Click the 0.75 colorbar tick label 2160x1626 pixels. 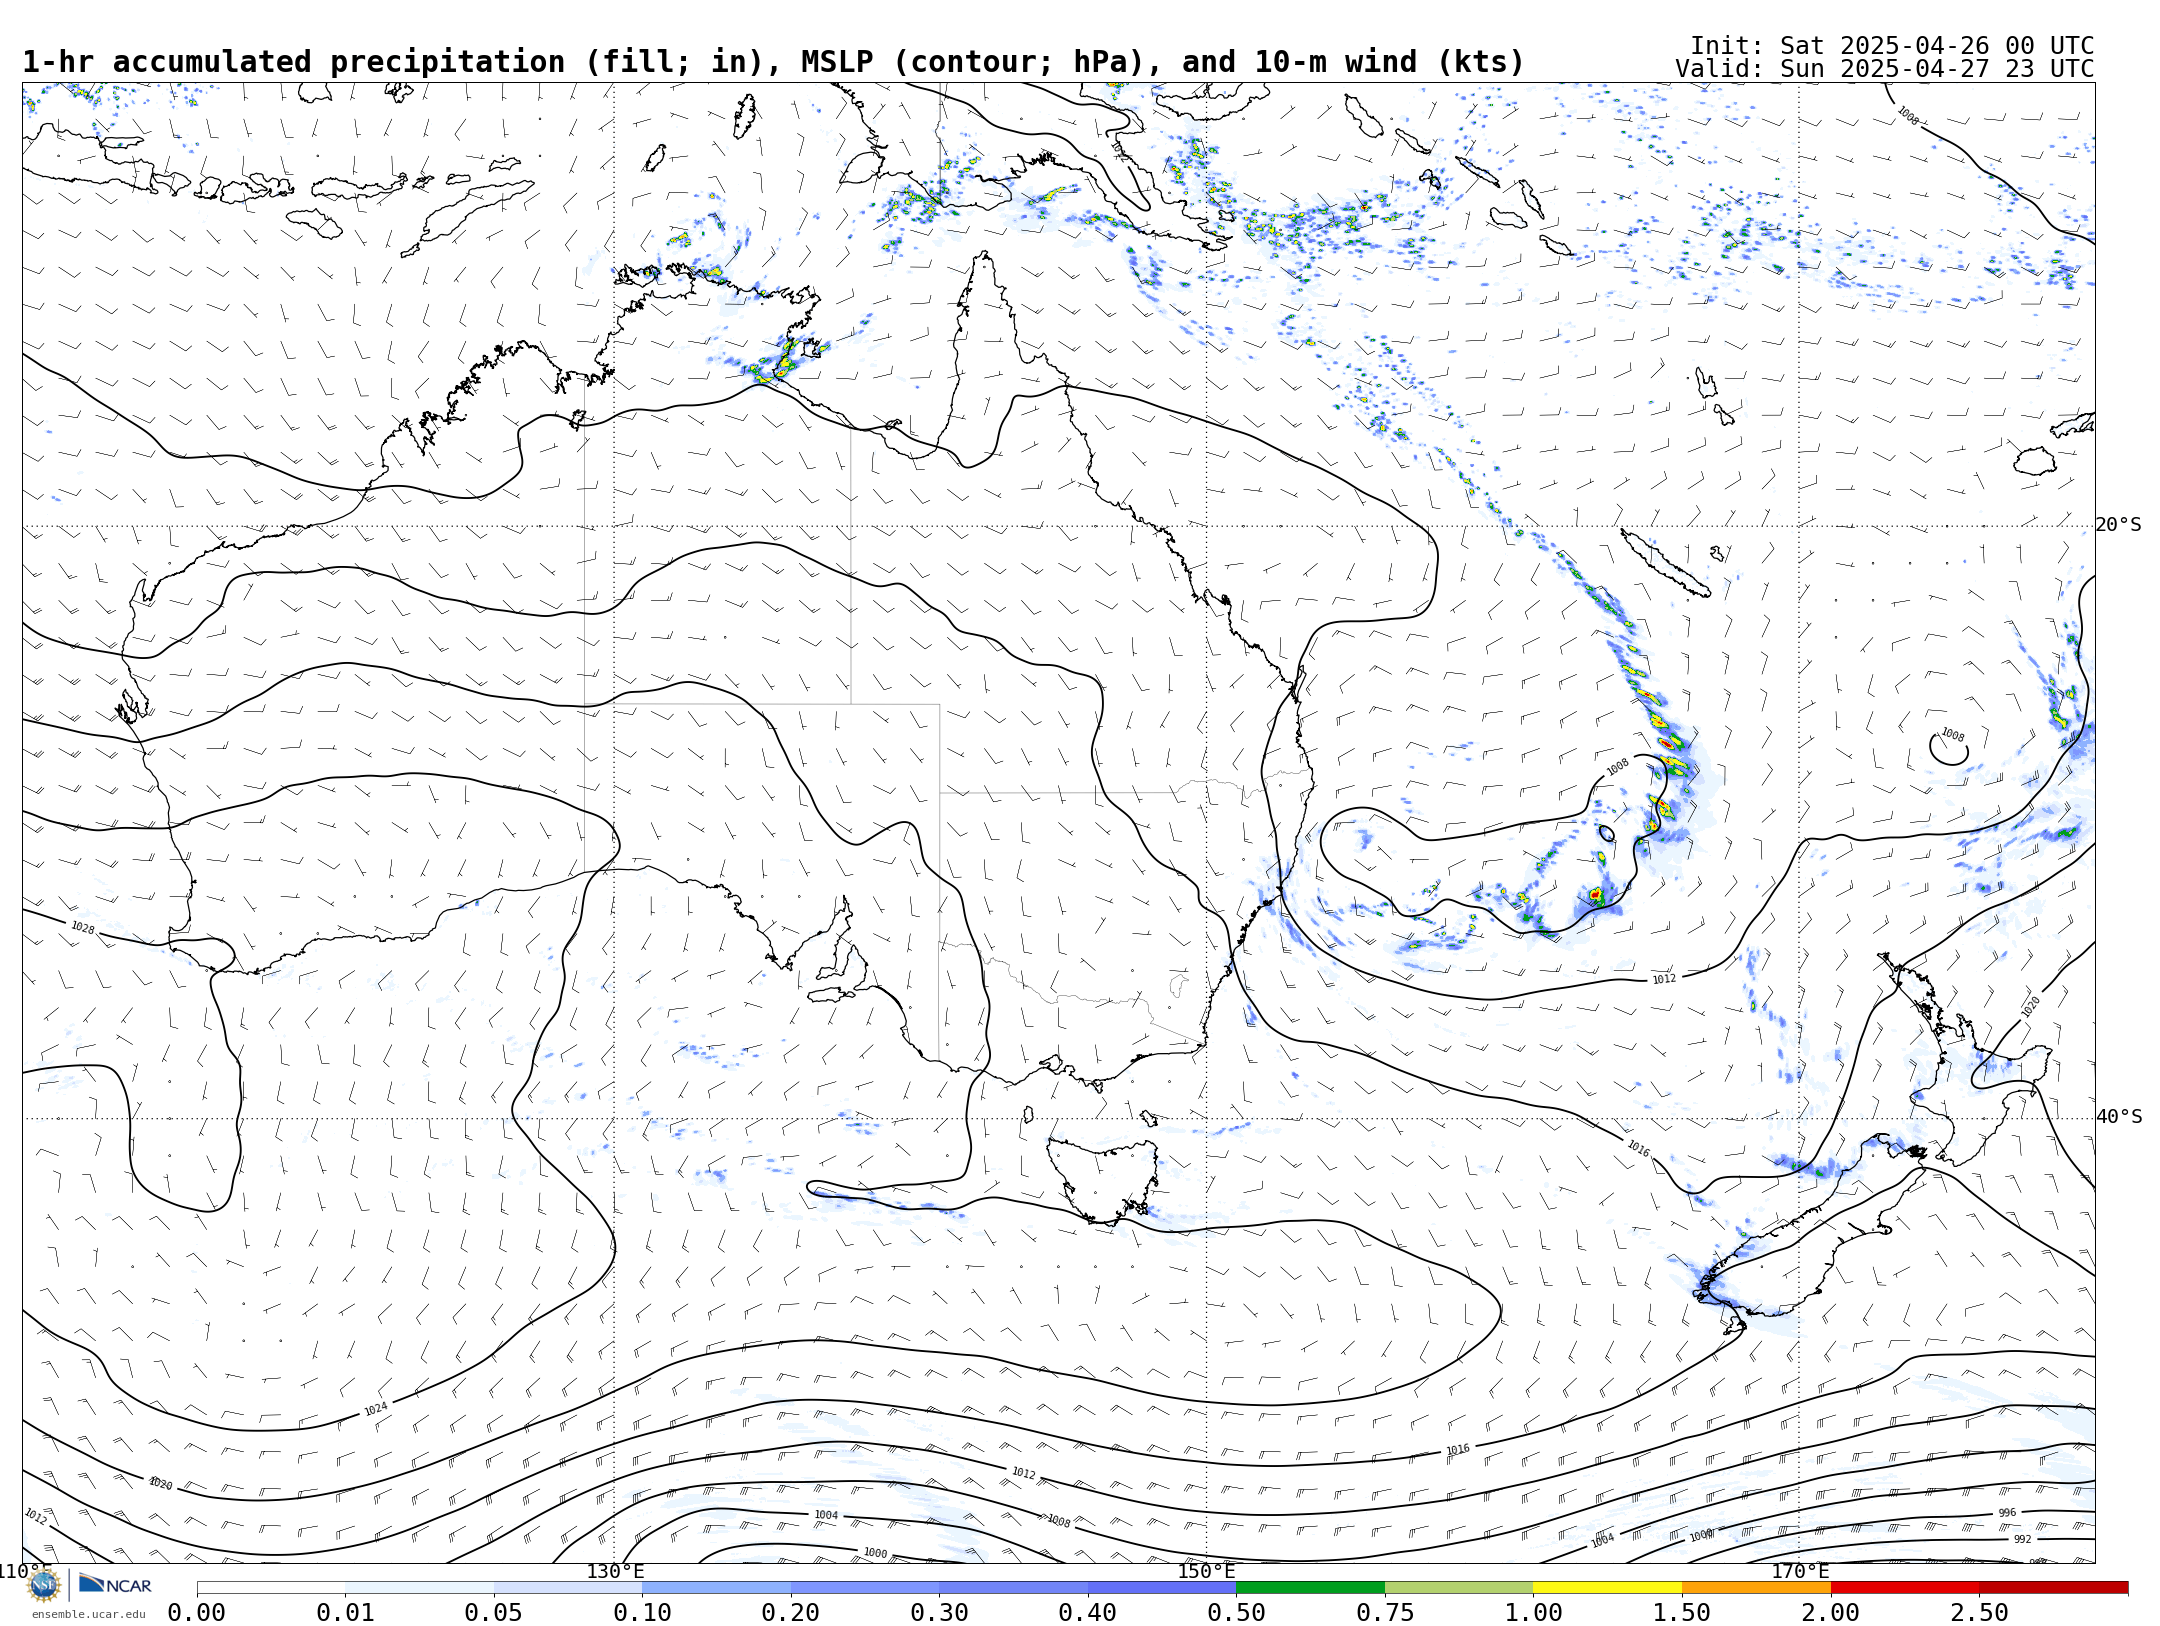[x=1385, y=1613]
